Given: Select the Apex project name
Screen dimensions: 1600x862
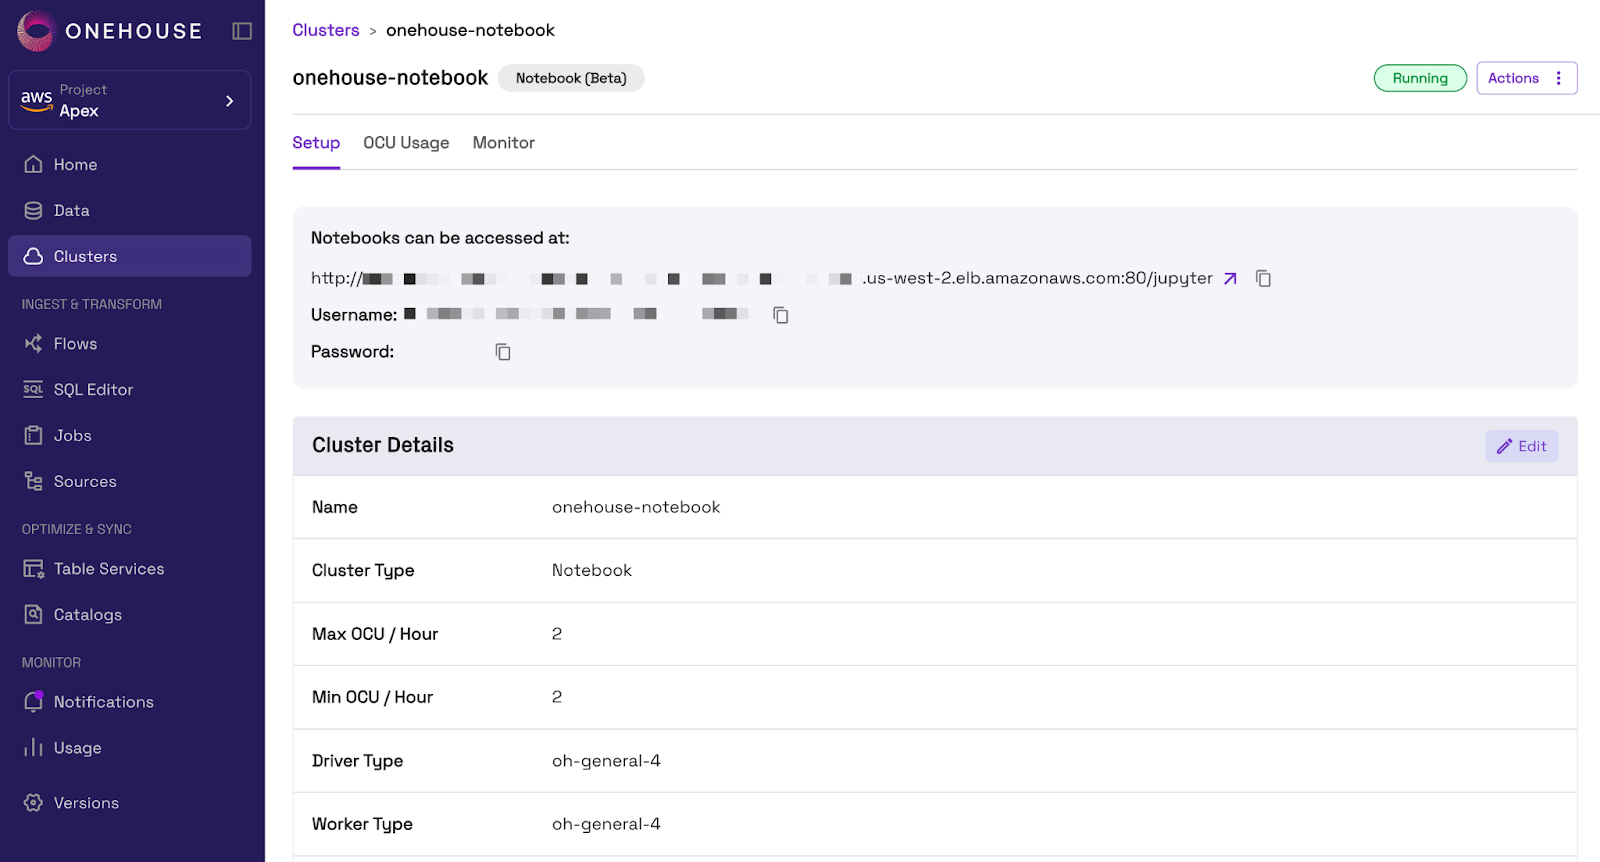Looking at the screenshot, I should (x=79, y=110).
